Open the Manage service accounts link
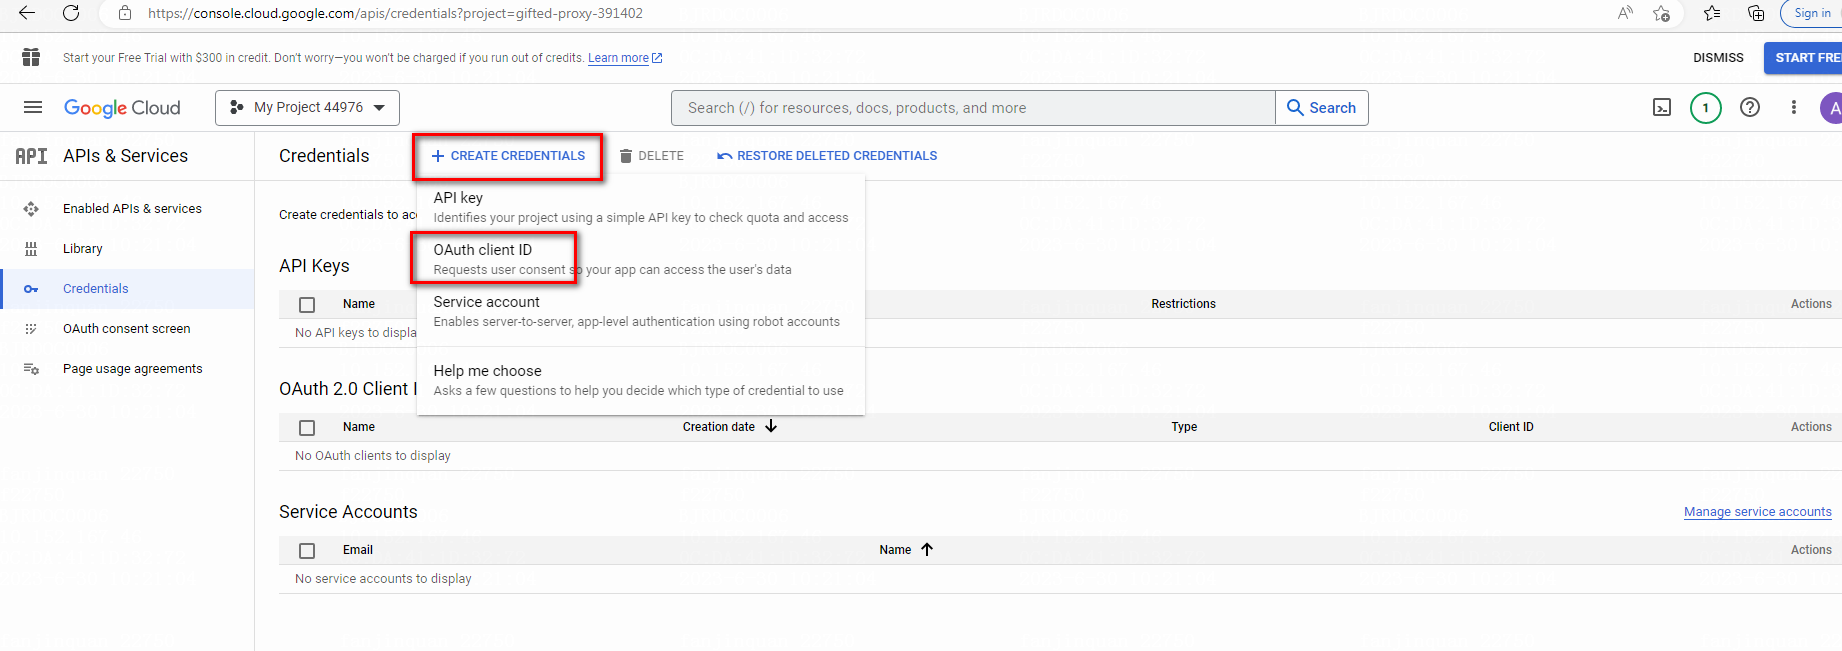The width and height of the screenshot is (1842, 651). click(1757, 512)
